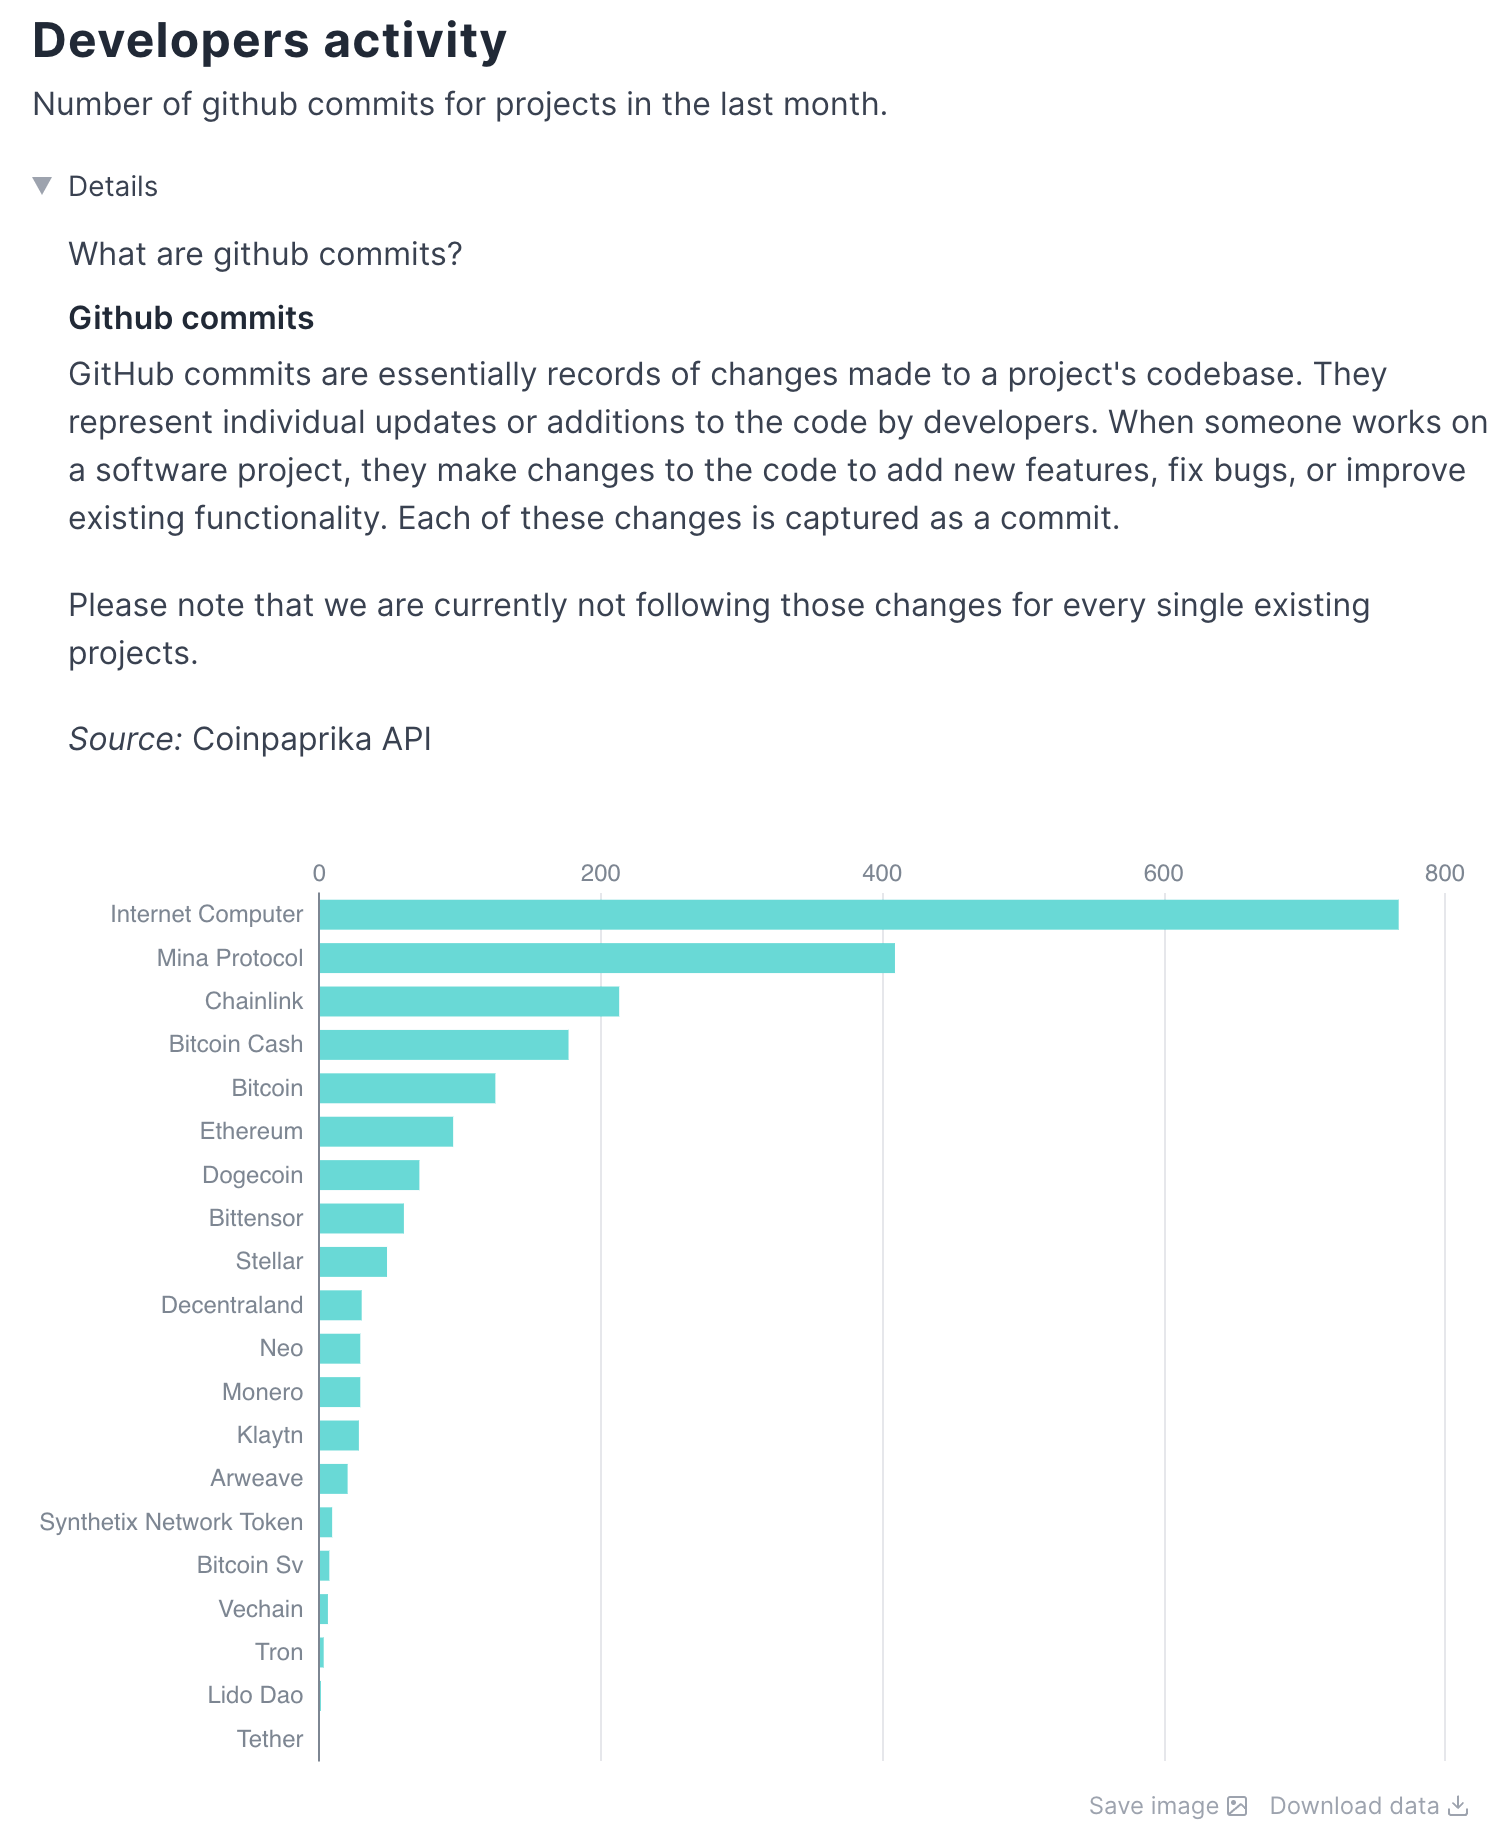Select the Tether label at chart bottom
This screenshot has height=1840, width=1499.
coord(270,1738)
